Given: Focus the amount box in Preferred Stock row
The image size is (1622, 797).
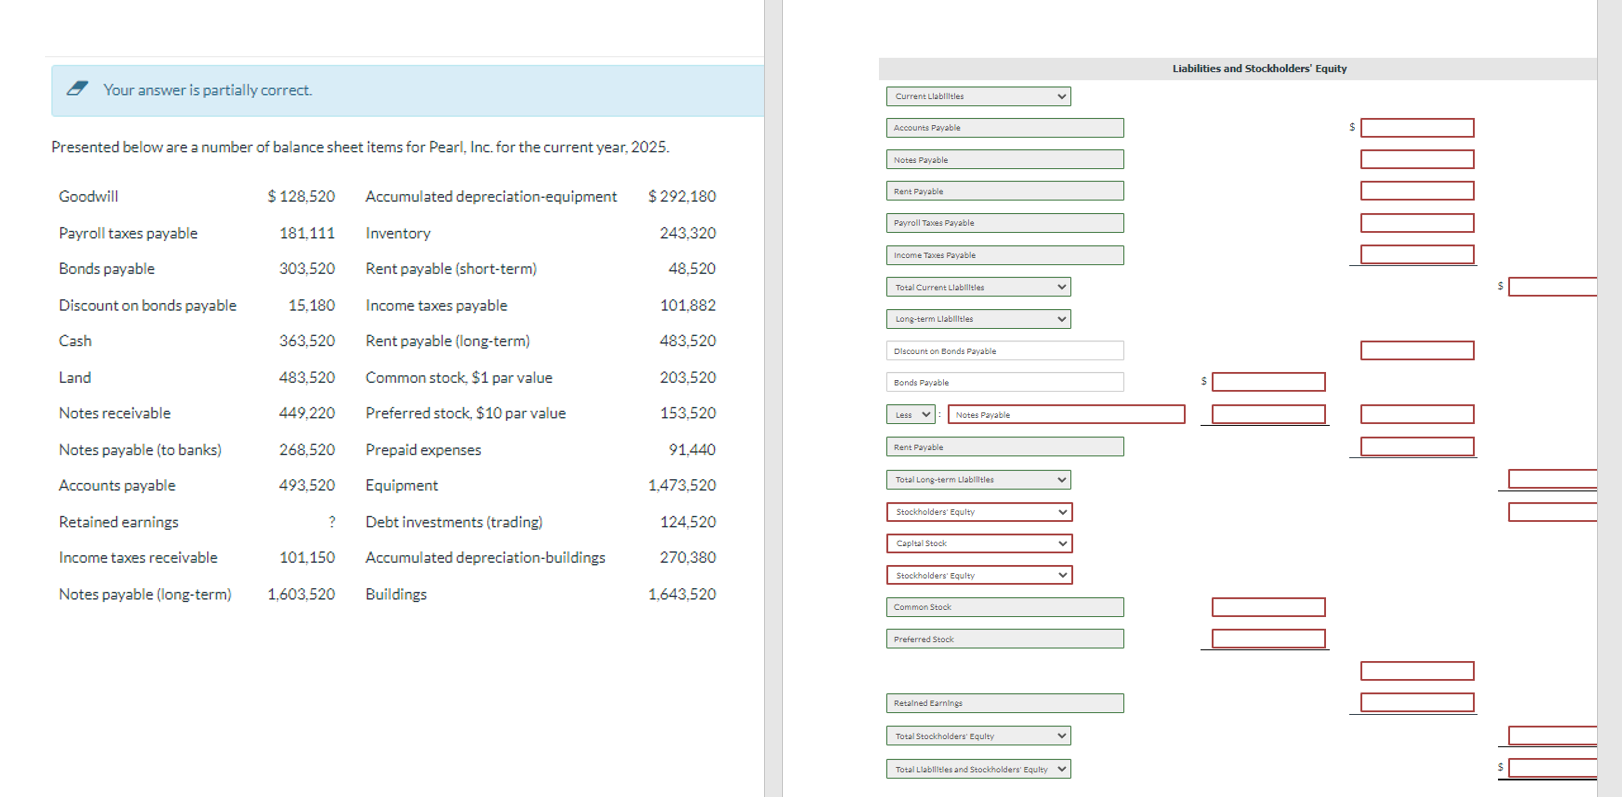Looking at the screenshot, I should (x=1269, y=638).
